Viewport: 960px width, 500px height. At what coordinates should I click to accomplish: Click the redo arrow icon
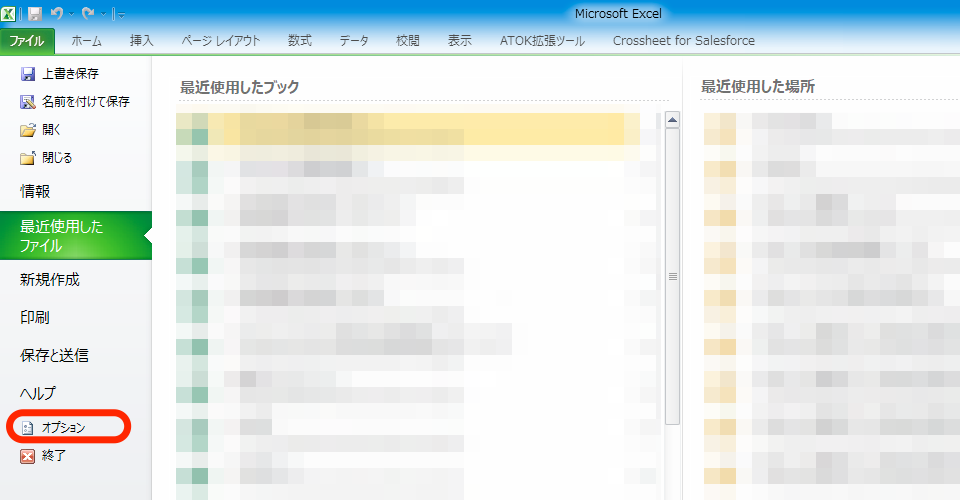click(x=87, y=14)
